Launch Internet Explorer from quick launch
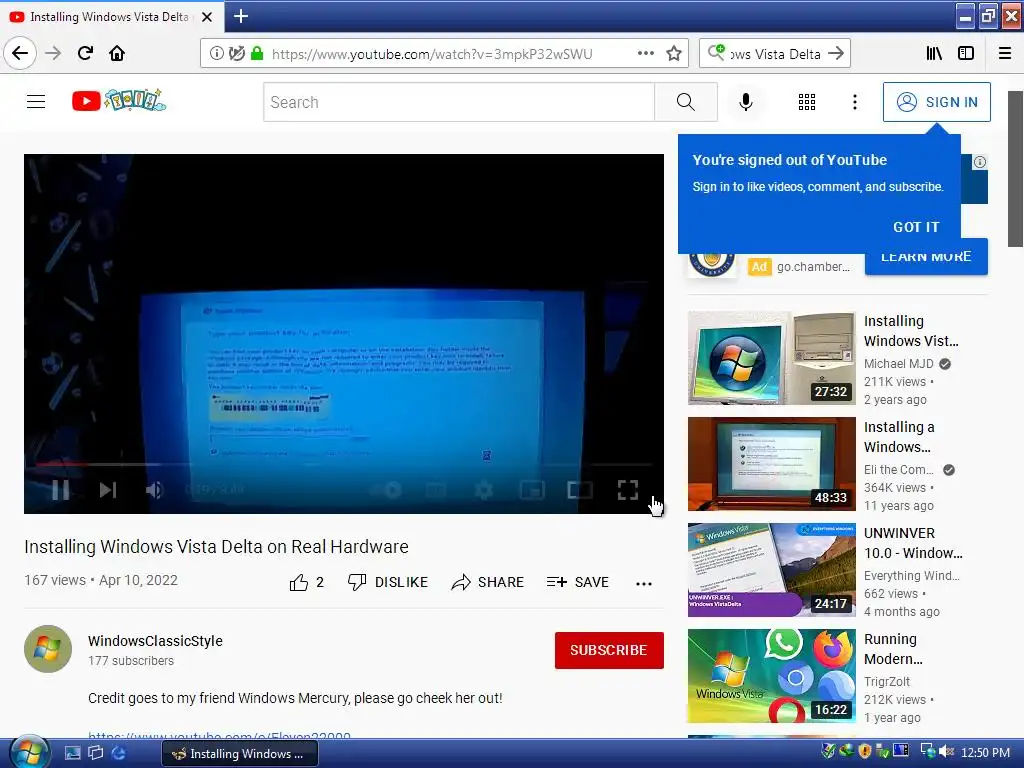Viewport: 1024px width, 768px height. [118, 753]
